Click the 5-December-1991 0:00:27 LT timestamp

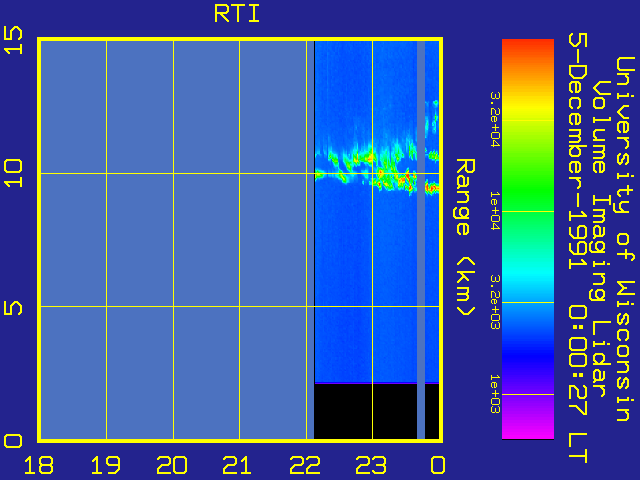point(578,248)
